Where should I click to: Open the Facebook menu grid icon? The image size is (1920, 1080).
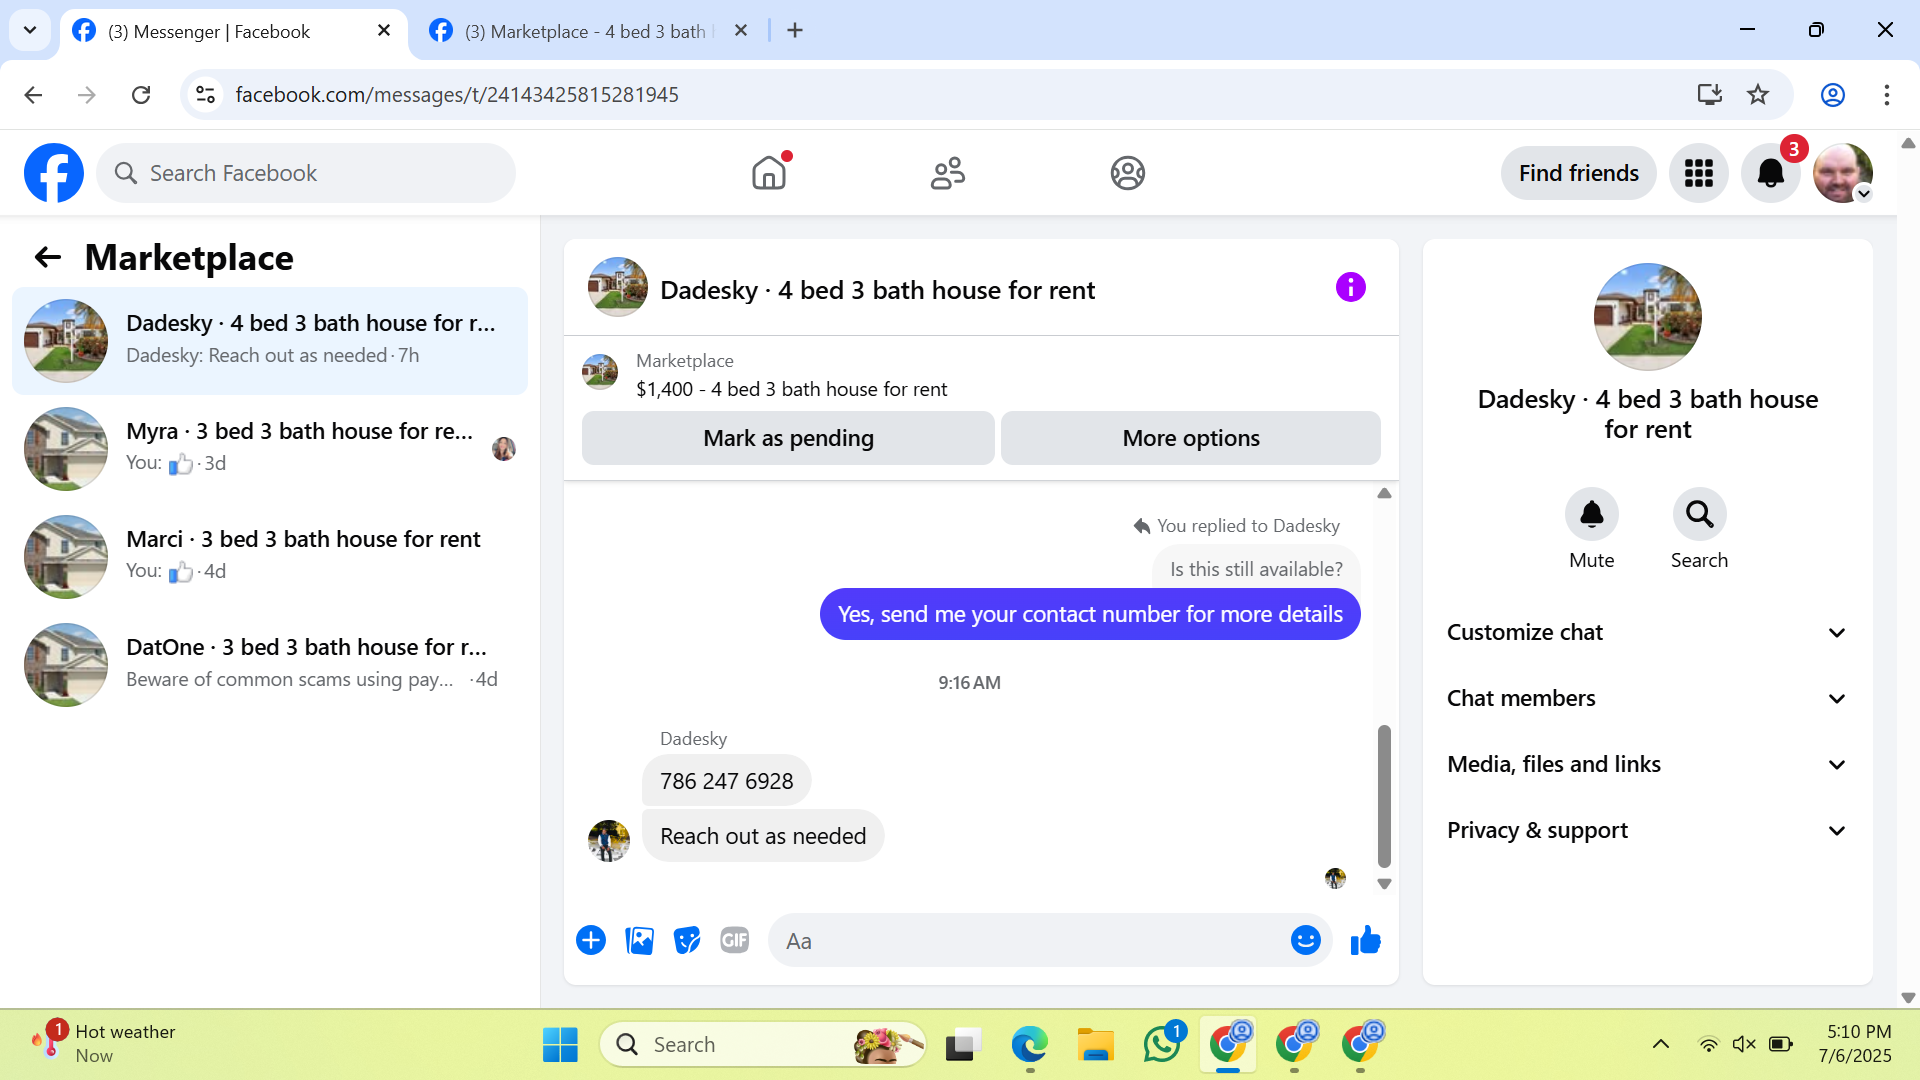click(1698, 173)
